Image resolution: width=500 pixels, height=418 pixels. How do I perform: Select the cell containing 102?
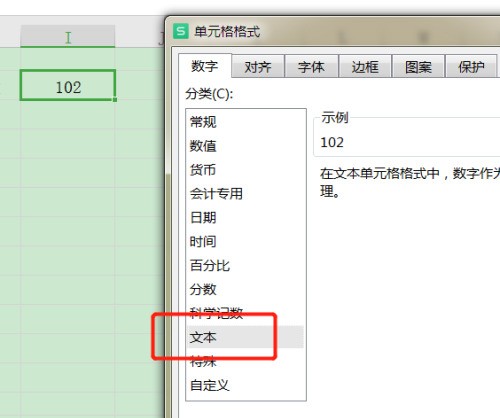(x=68, y=85)
